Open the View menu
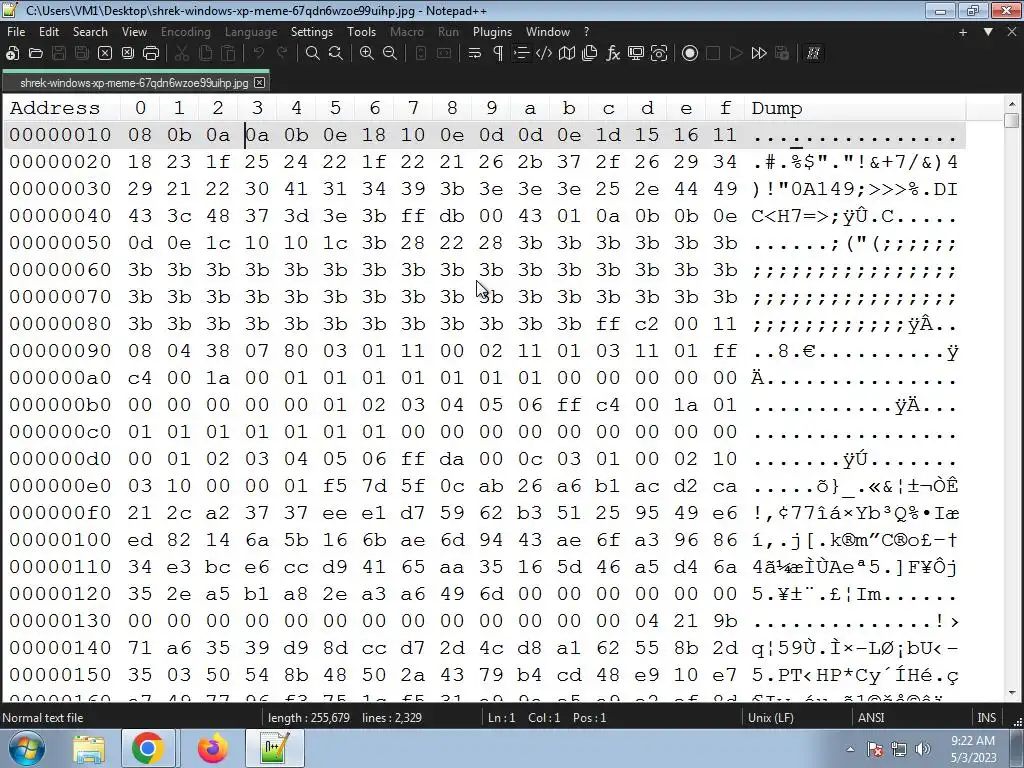Image resolution: width=1024 pixels, height=768 pixels. click(x=135, y=31)
